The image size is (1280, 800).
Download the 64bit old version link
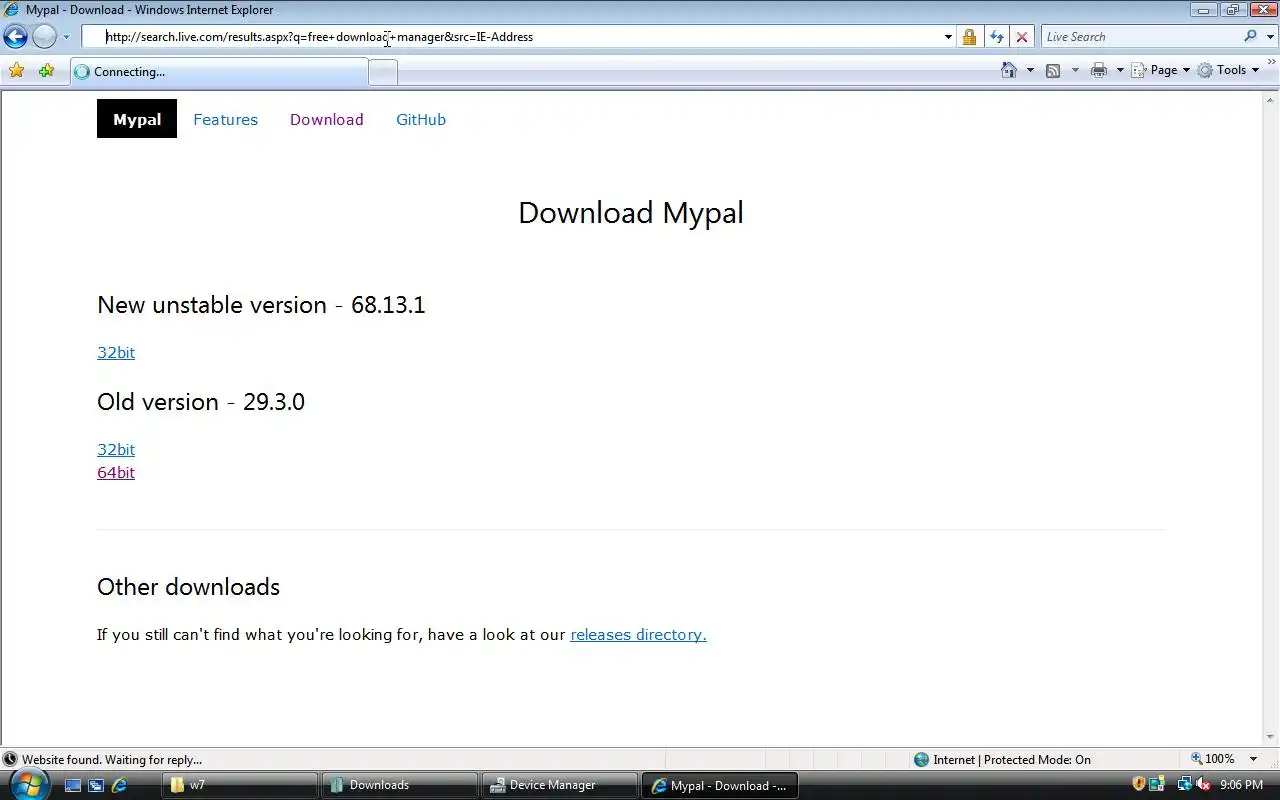(116, 472)
